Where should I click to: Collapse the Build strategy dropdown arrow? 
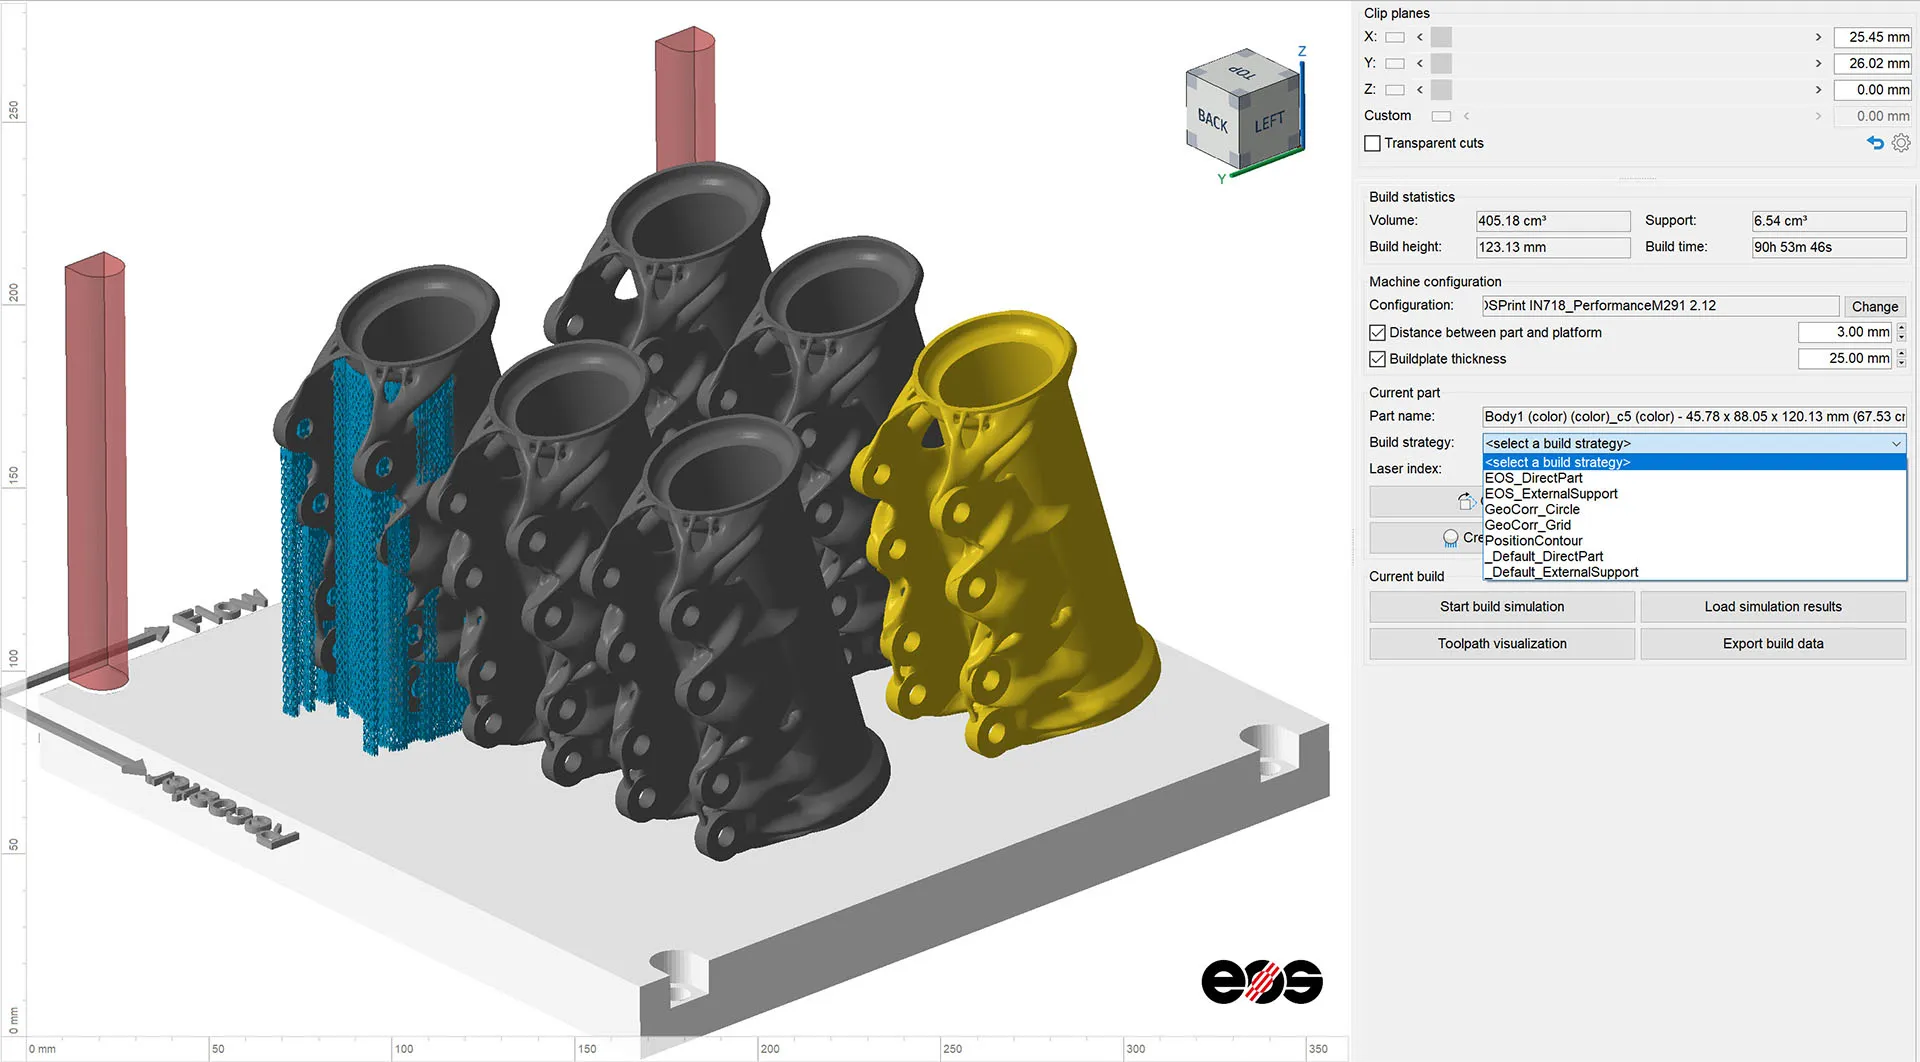point(1896,444)
